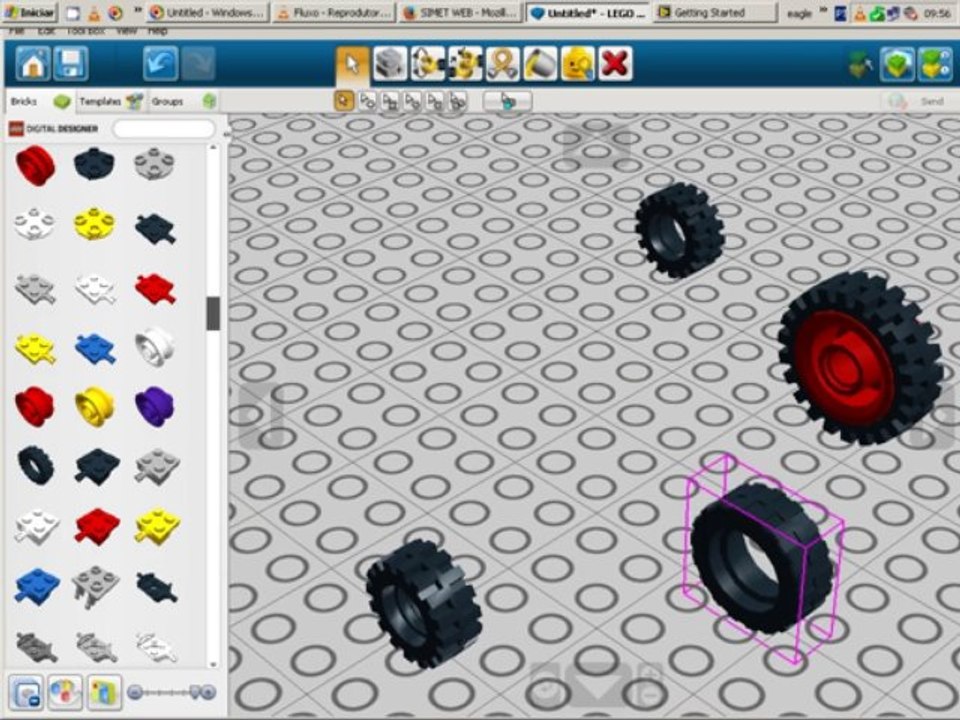Select the tire outlined in magenta
The height and width of the screenshot is (720, 960).
tap(762, 558)
